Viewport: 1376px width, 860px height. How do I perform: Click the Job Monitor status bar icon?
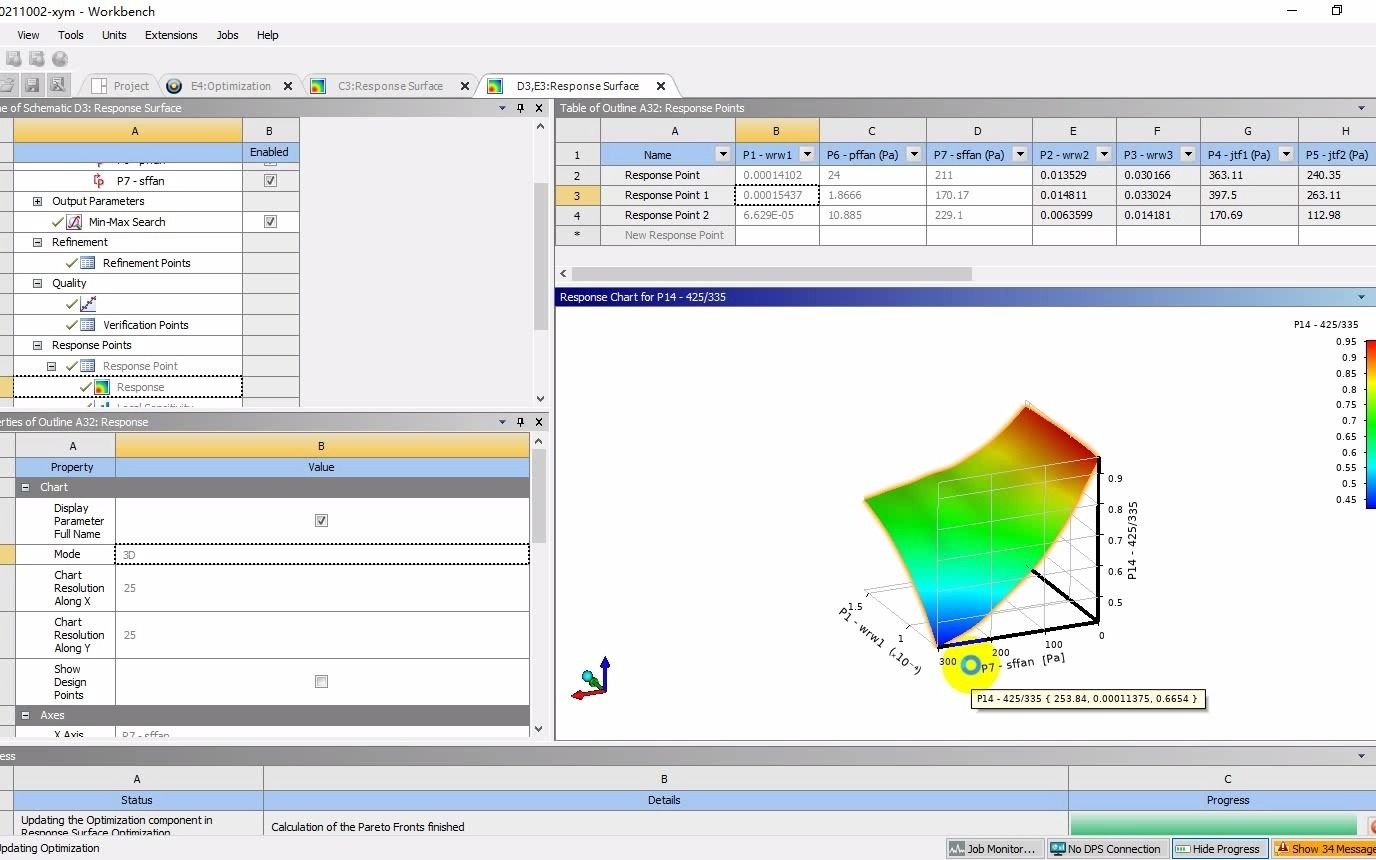[957, 849]
